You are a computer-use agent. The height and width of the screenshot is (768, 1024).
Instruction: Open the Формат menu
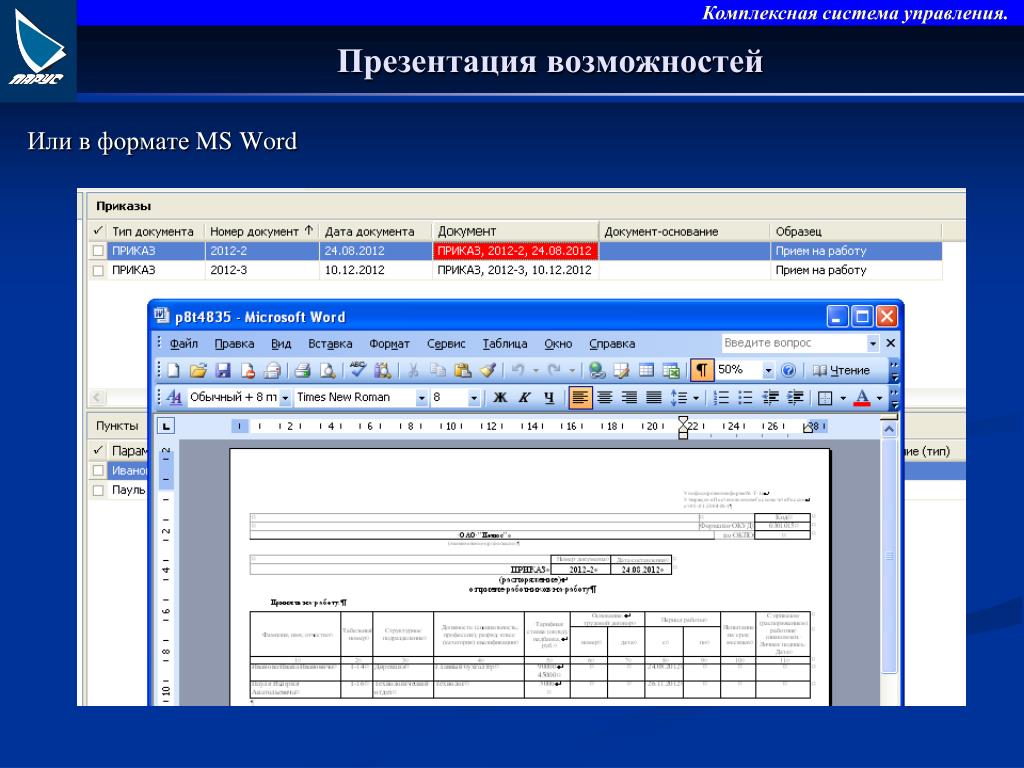tap(389, 344)
